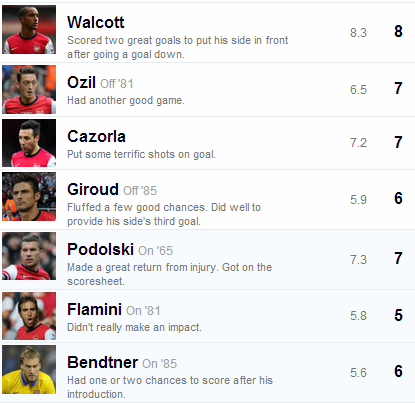Click Ozil's Off '81 substitution label
Viewport: 415px width, 403px height.
click(117, 84)
